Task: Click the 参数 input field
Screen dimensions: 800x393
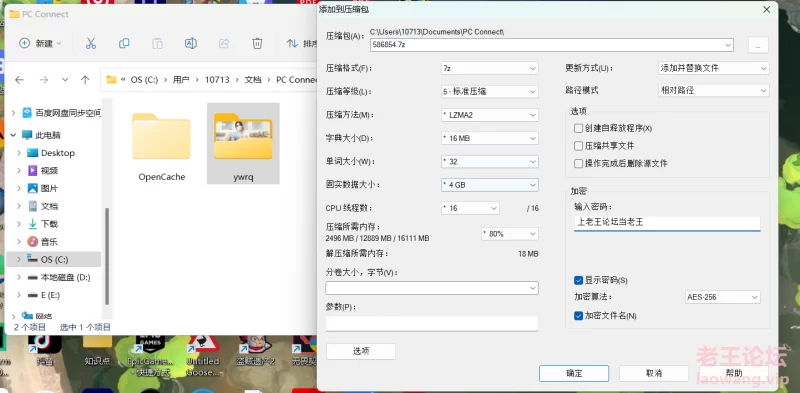Action: tap(432, 324)
